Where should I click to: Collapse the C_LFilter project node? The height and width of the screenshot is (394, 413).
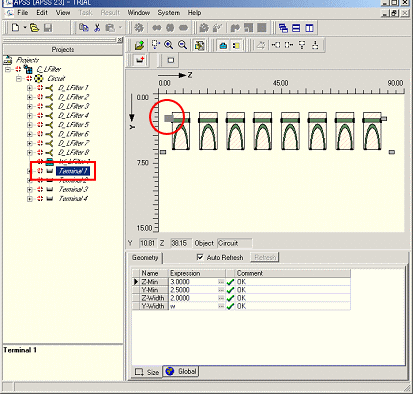pyautogui.click(x=8, y=69)
